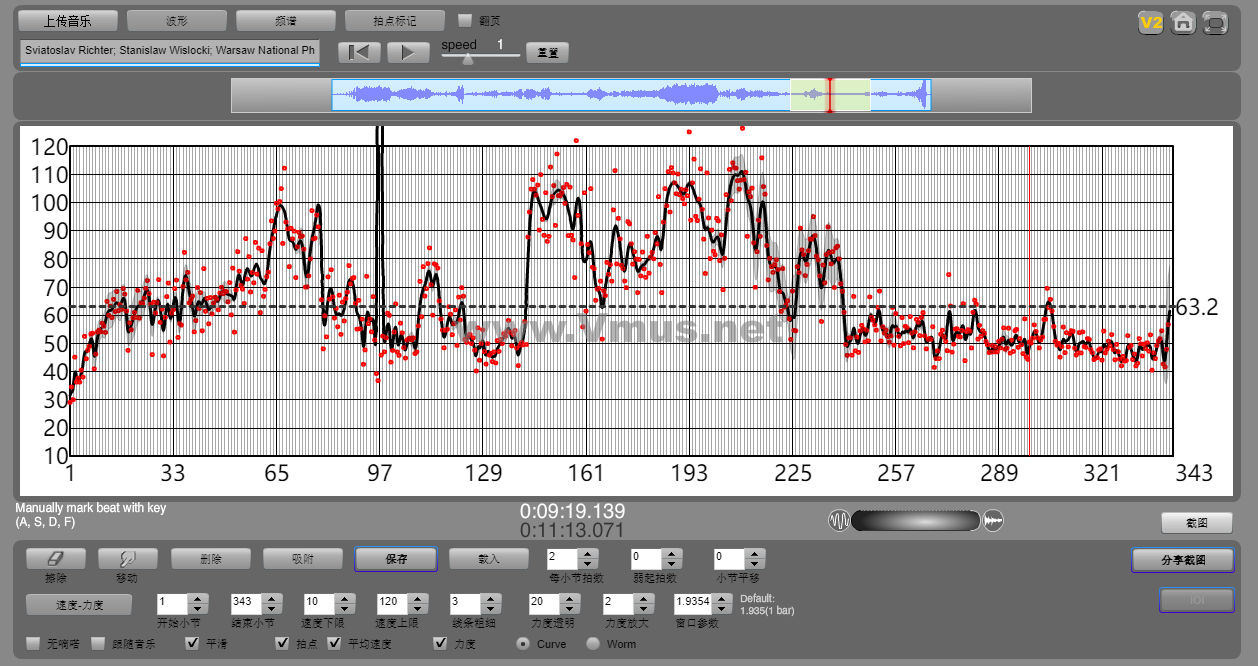This screenshot has width=1258, height=666.
Task: Enable the 翻页 page-flip checkbox
Action: [464, 20]
